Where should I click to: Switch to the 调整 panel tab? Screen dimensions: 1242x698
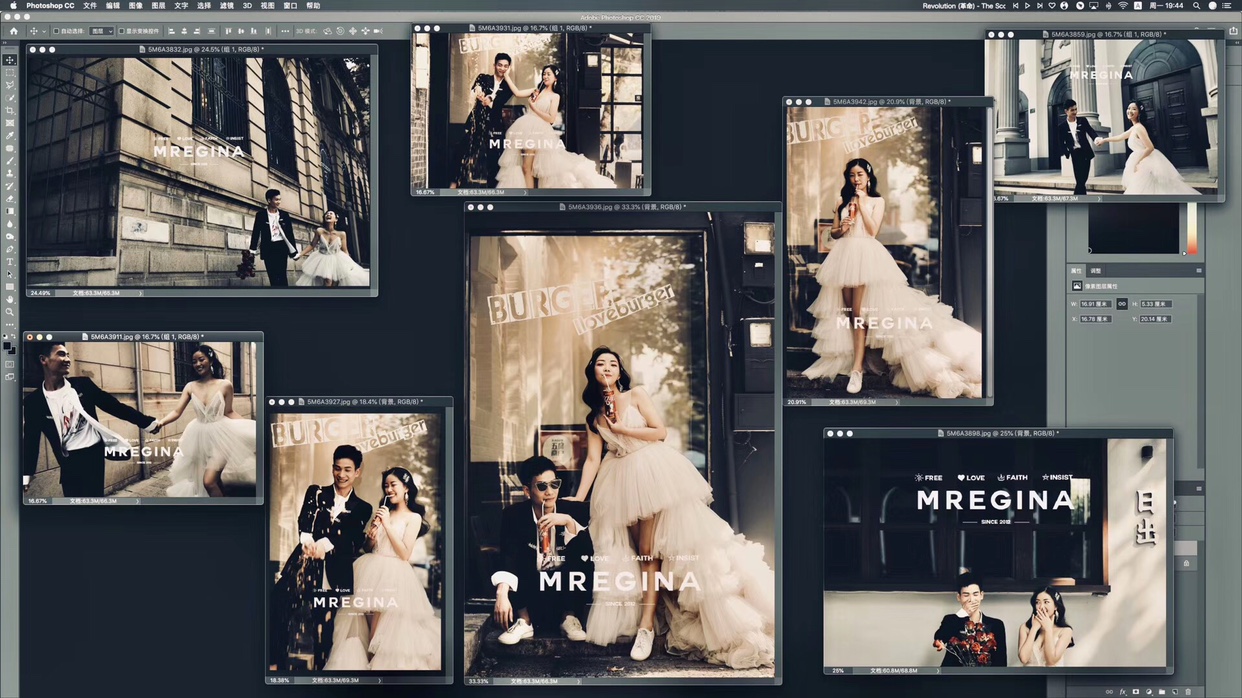(1096, 271)
